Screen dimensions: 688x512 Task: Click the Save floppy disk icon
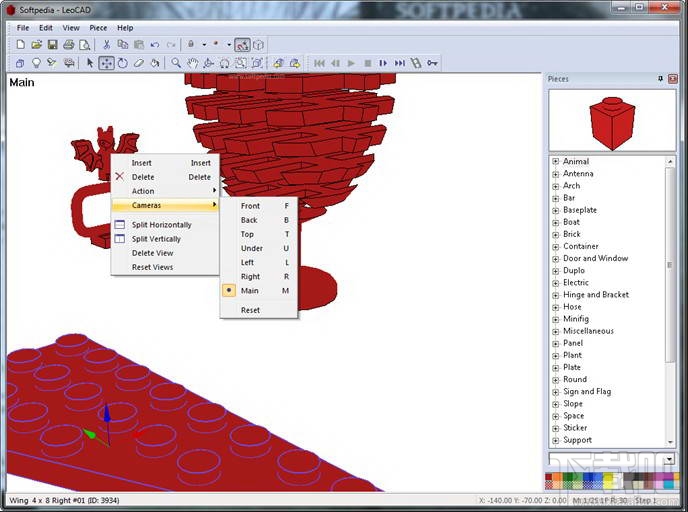(x=53, y=44)
